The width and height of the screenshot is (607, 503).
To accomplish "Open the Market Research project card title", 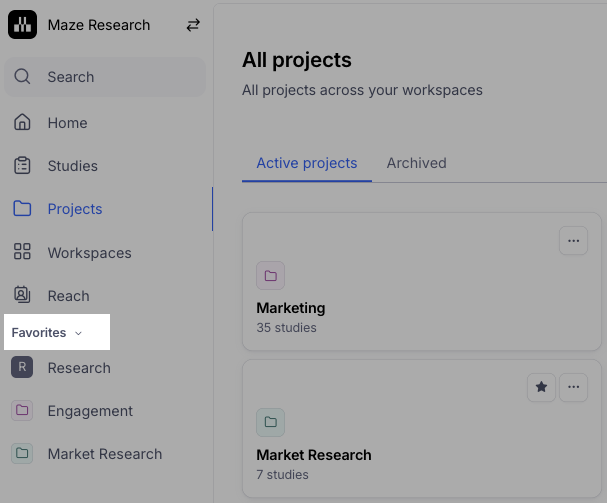I will (314, 455).
